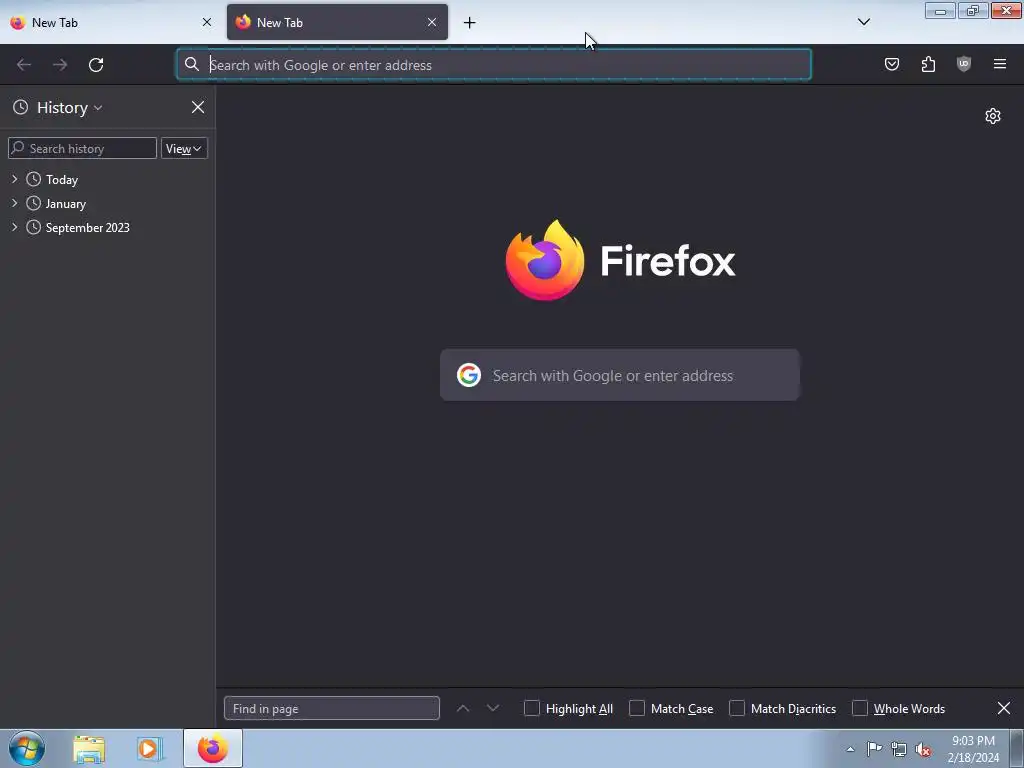Go back one page with the back arrow
This screenshot has height=768, width=1024.
24,65
